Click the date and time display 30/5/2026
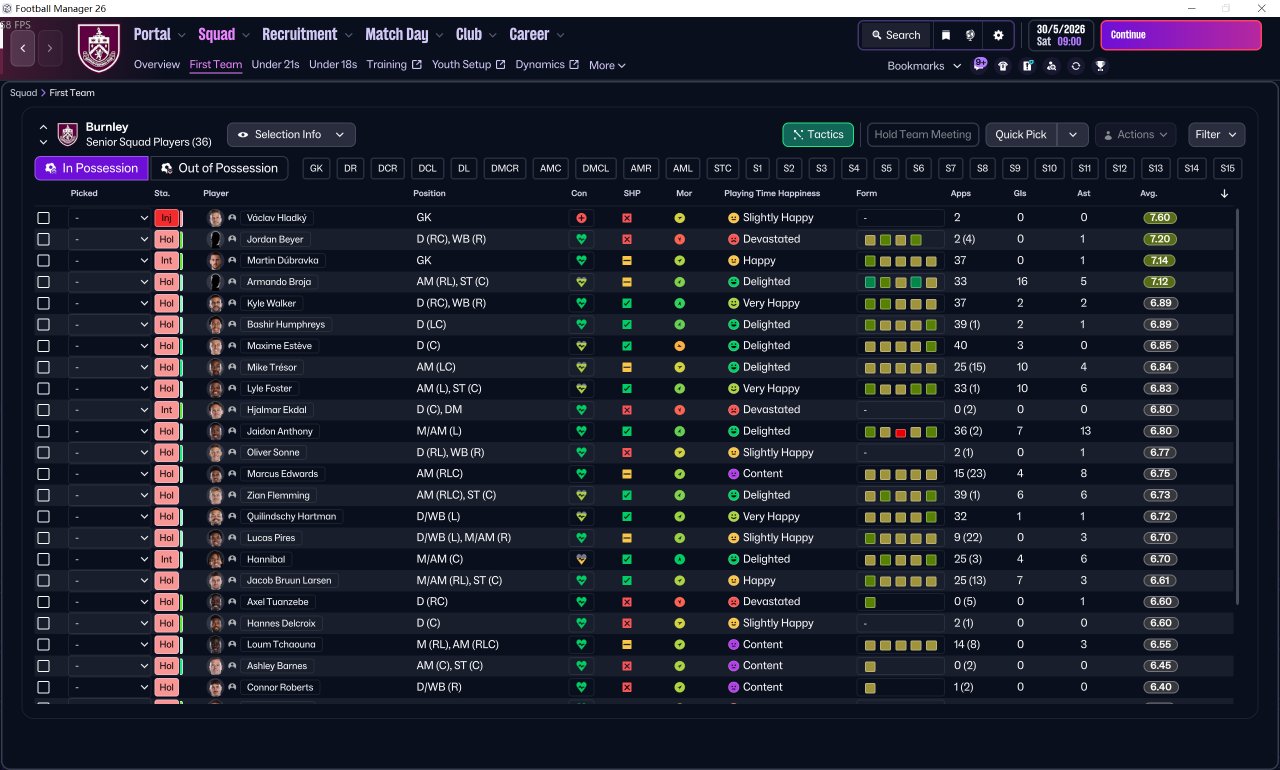The image size is (1280, 770). tap(1063, 35)
